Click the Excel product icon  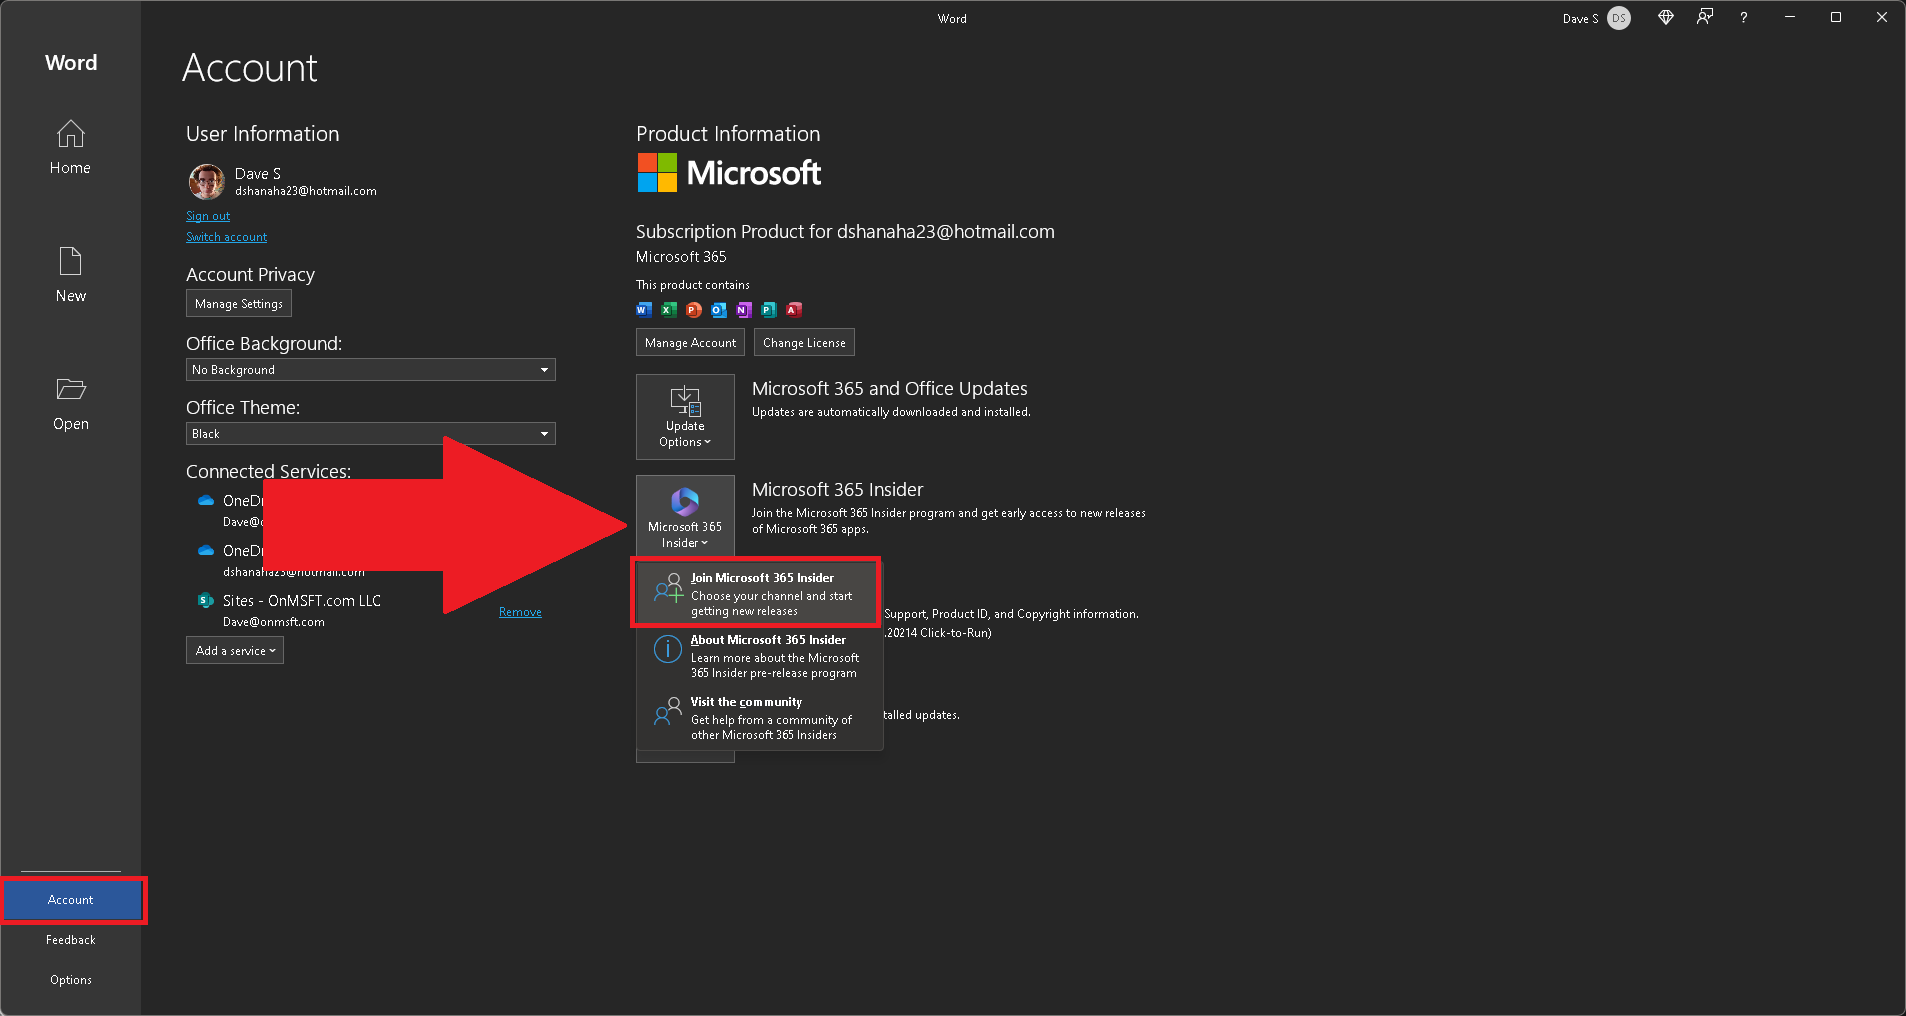coord(669,310)
